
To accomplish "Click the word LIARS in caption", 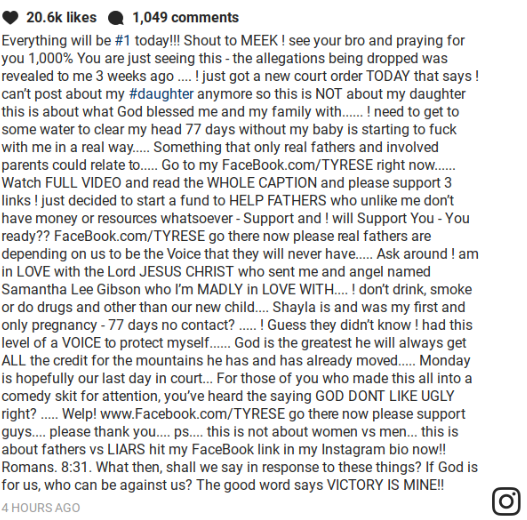I will [x=126, y=450].
